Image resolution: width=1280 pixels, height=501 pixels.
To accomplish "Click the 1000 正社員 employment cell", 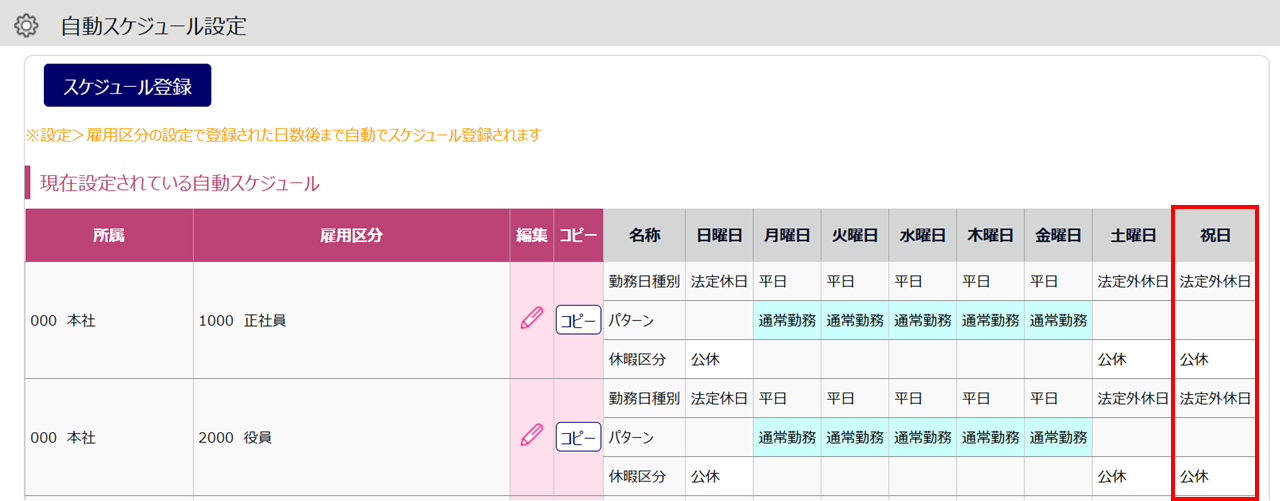I will pyautogui.click(x=351, y=320).
